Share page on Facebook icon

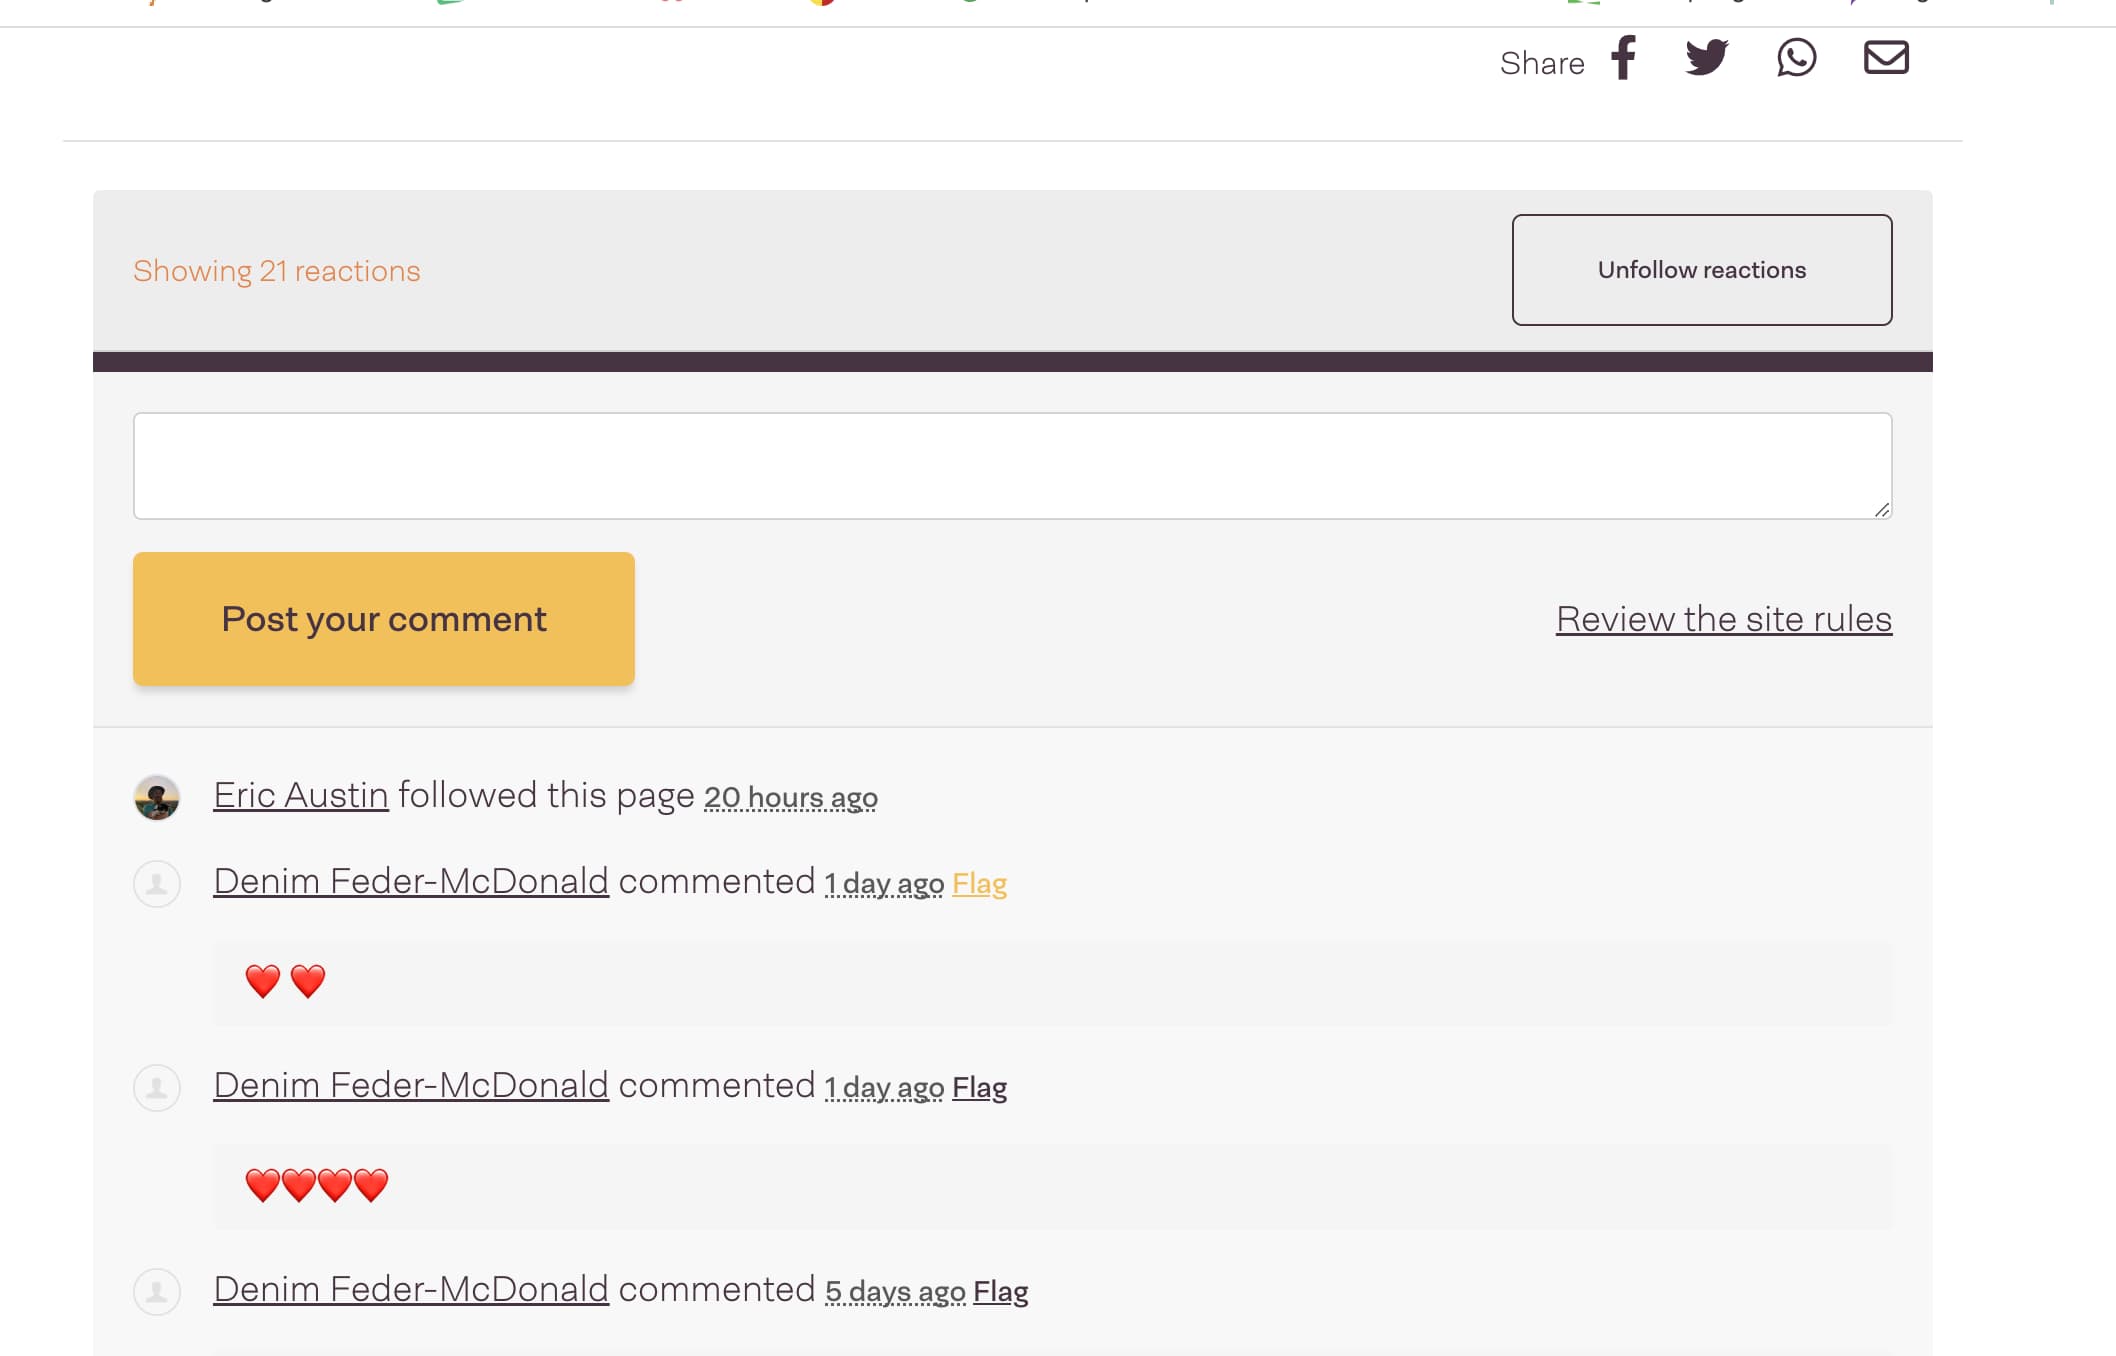(1624, 58)
